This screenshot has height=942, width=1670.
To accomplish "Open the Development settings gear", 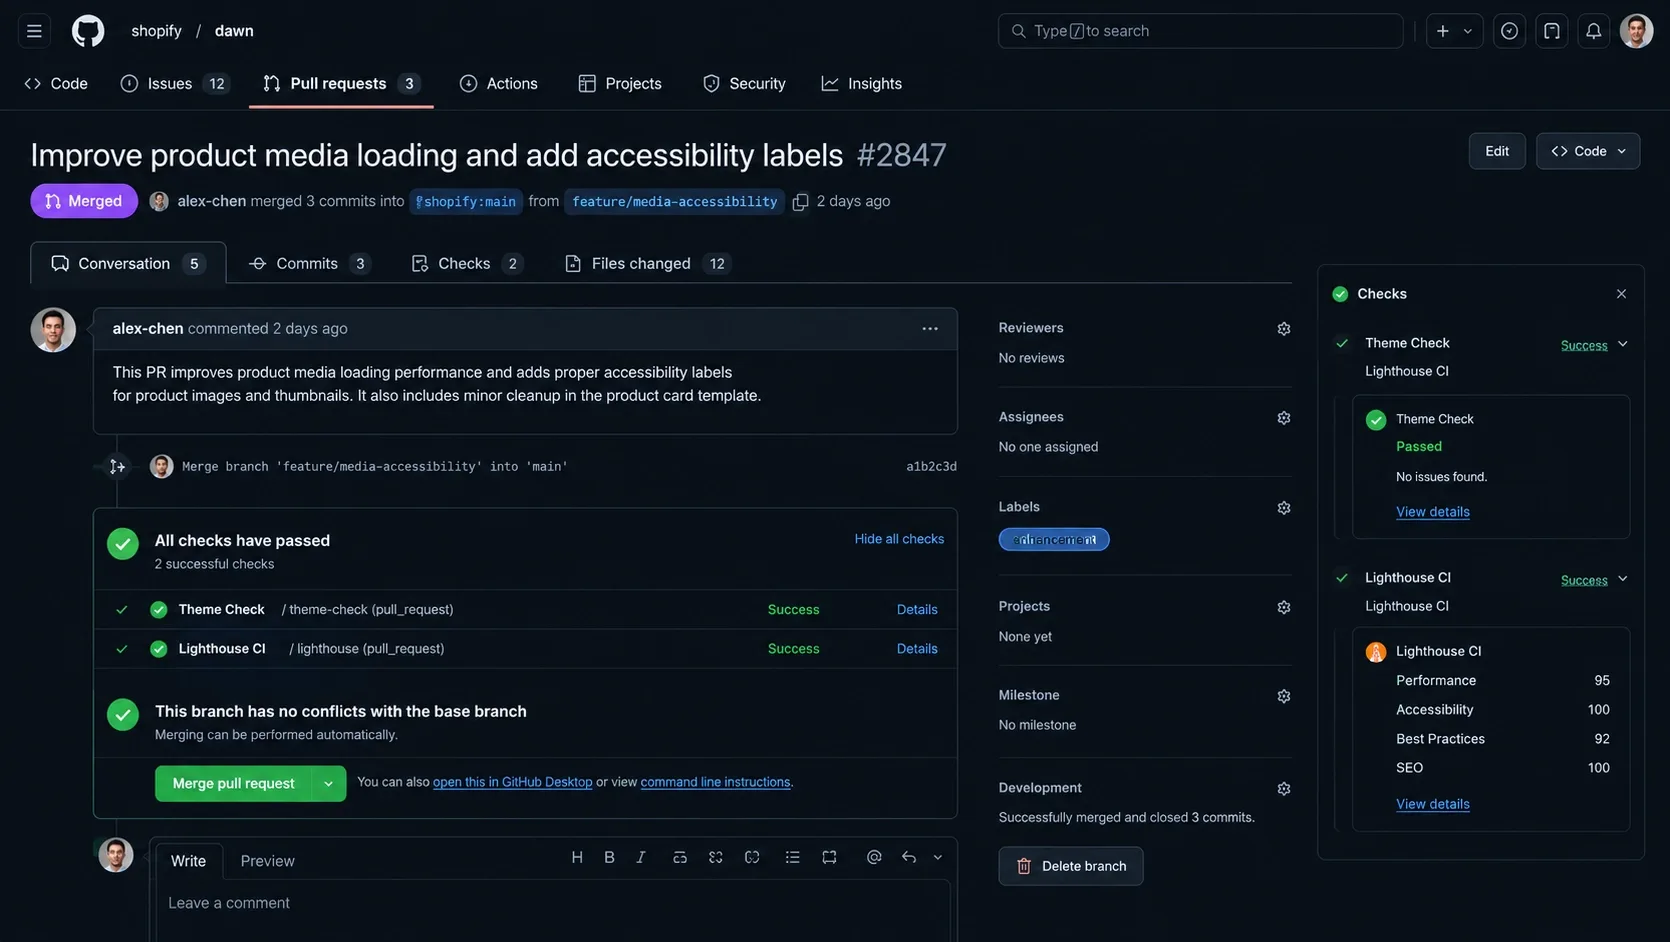I will 1284,789.
